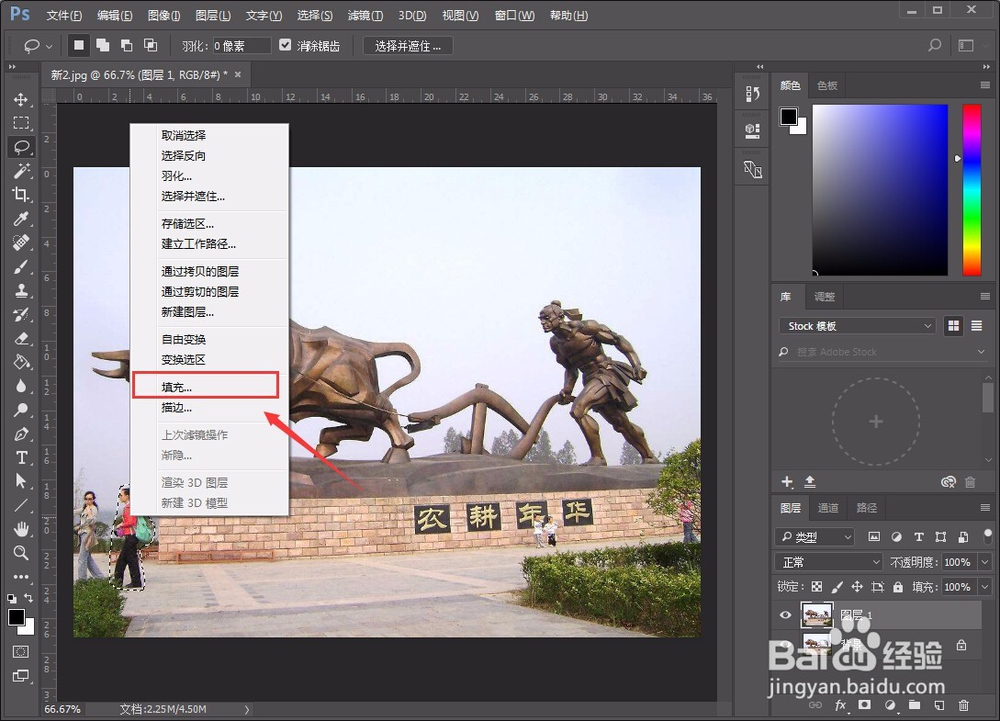Toggle the anti-alias checkbox
Screen dimensions: 1000x721
point(285,45)
